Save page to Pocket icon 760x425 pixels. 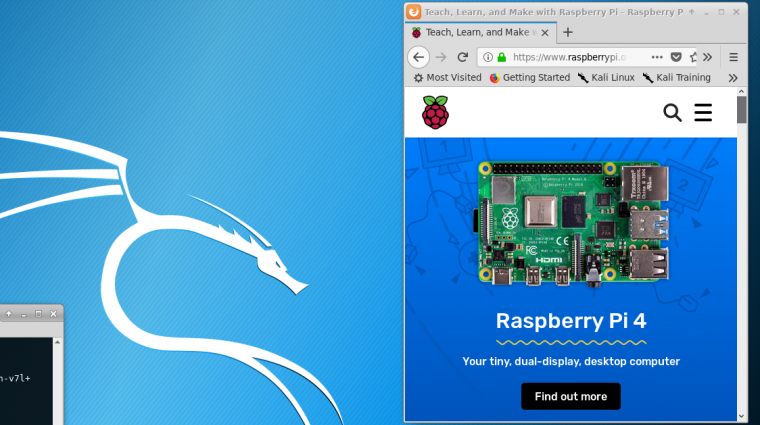[676, 57]
